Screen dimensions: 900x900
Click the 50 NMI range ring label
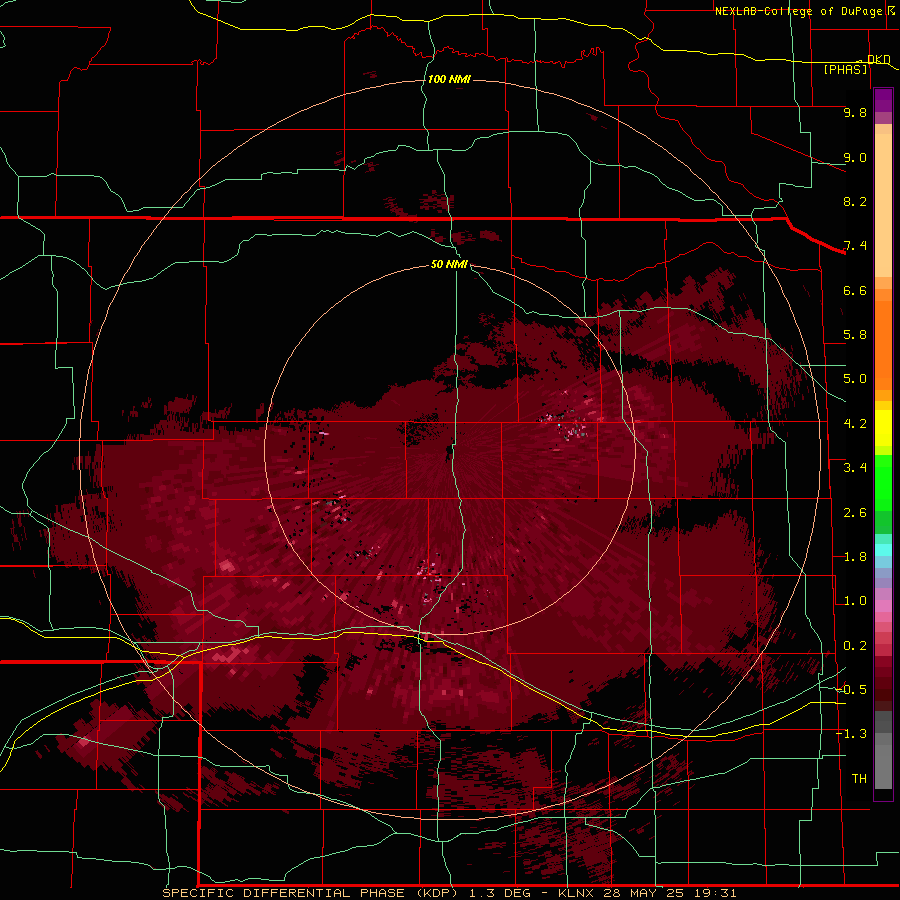tap(449, 264)
